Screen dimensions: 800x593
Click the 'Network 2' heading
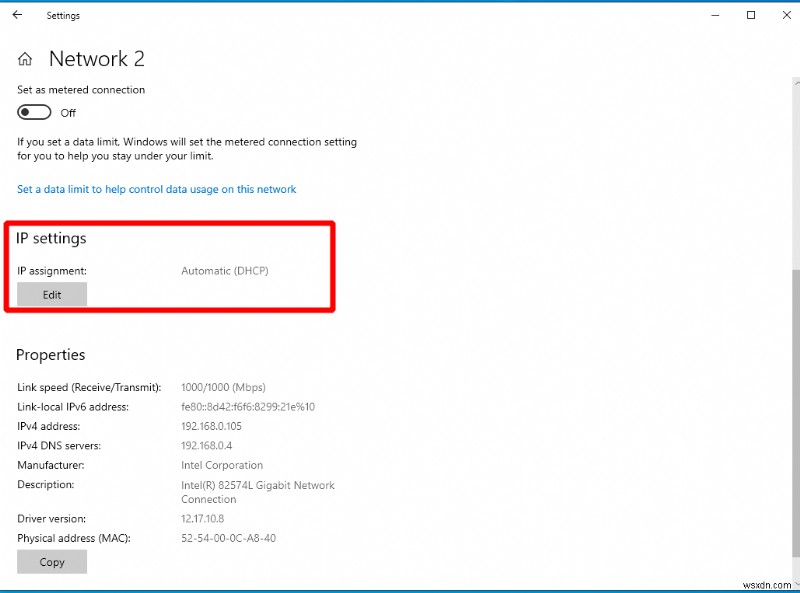[96, 58]
